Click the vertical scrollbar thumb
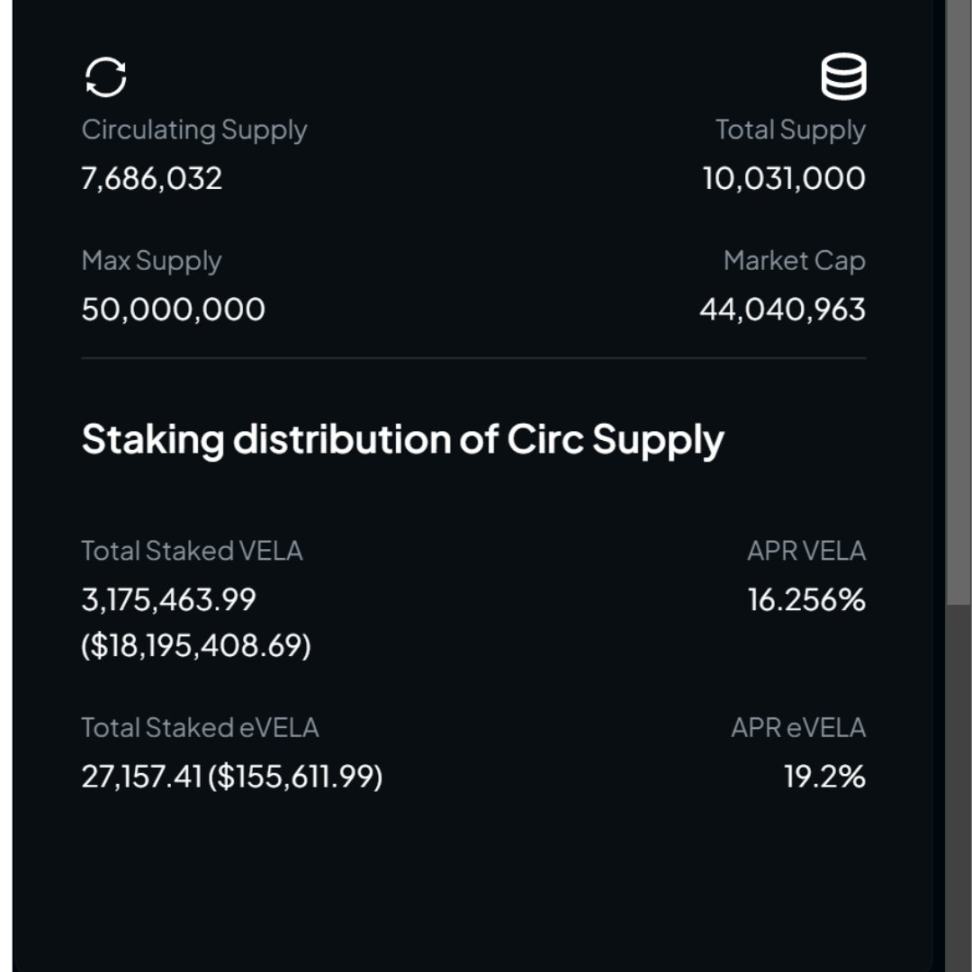Viewport: 972px width, 972px height. 958,300
